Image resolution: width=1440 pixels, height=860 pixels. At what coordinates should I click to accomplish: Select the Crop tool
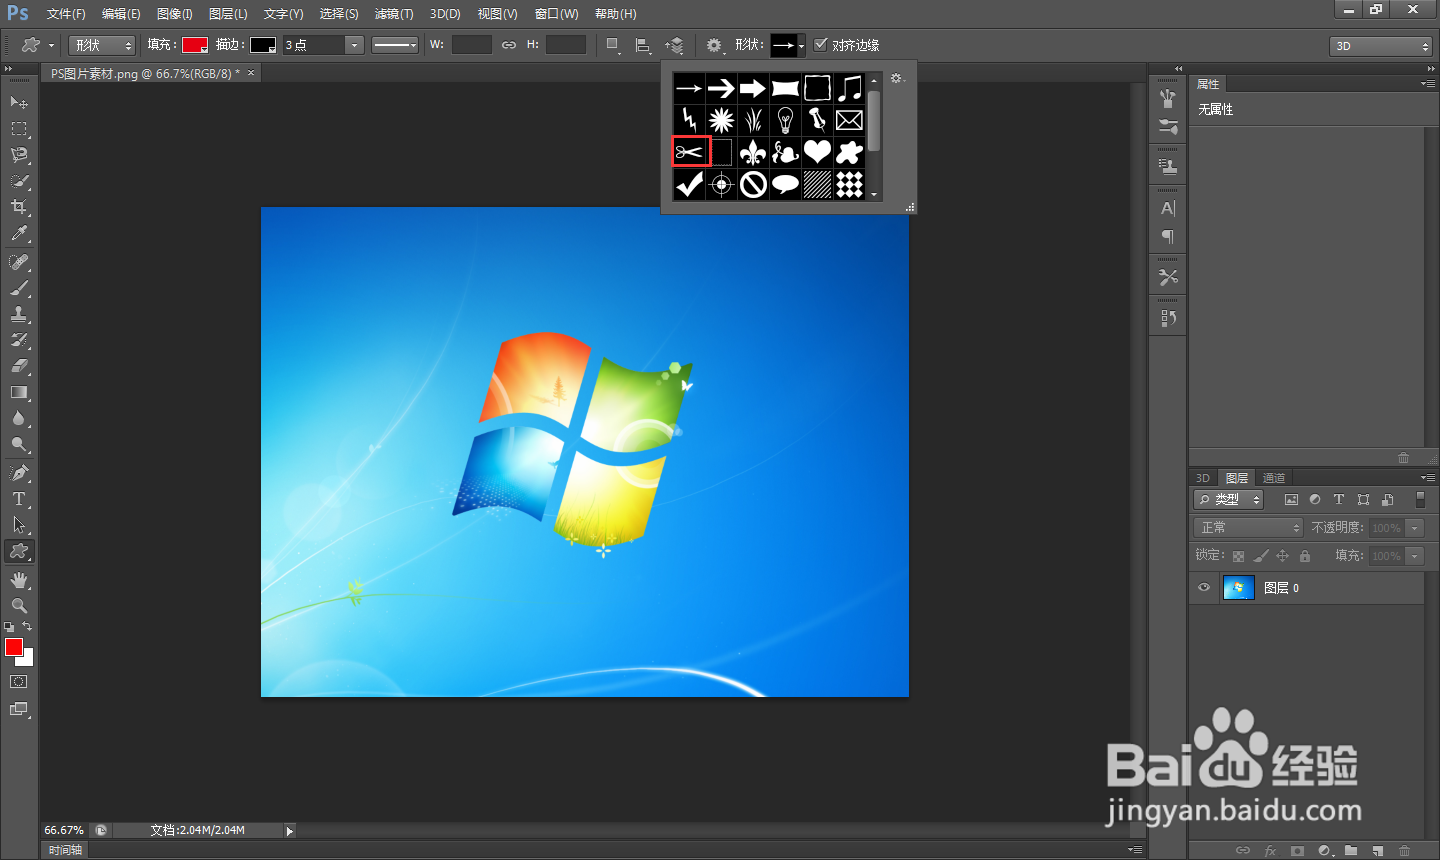click(19, 207)
